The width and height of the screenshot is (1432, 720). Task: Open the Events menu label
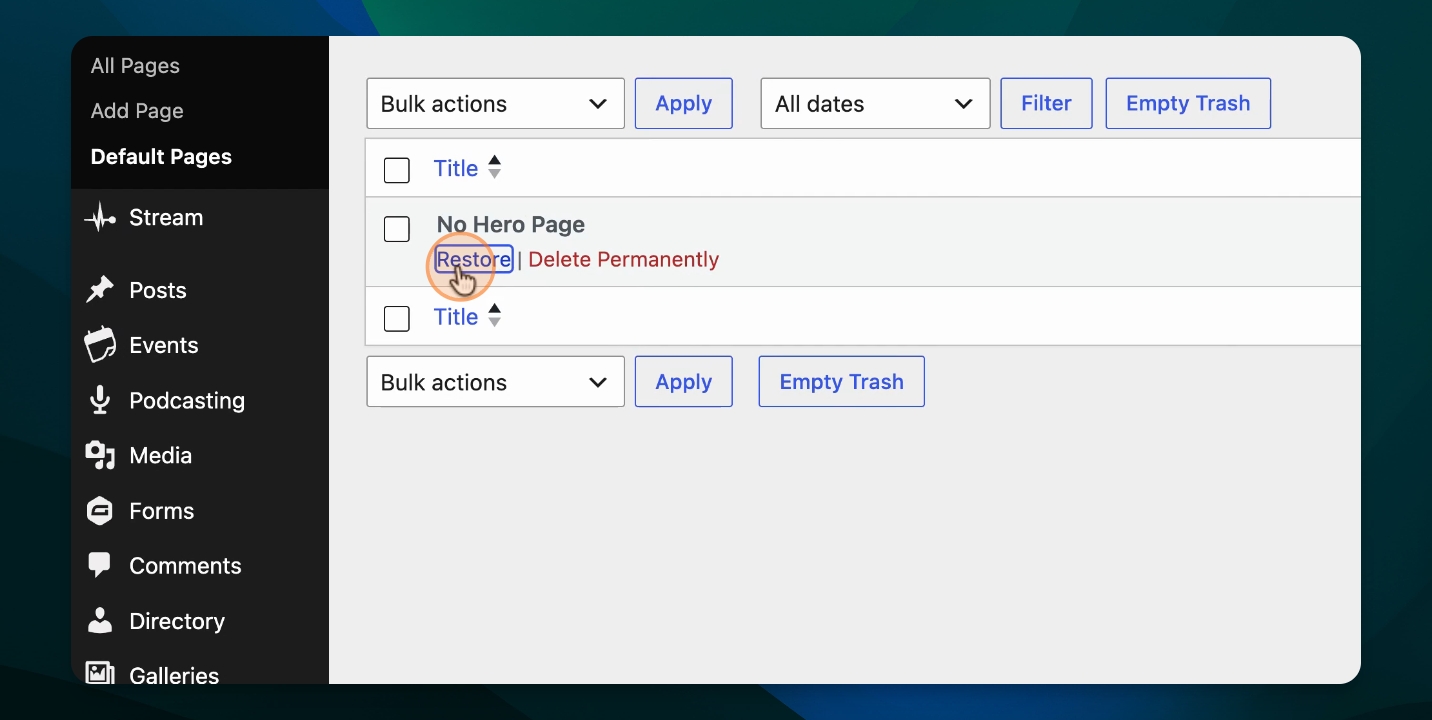[x=164, y=345]
